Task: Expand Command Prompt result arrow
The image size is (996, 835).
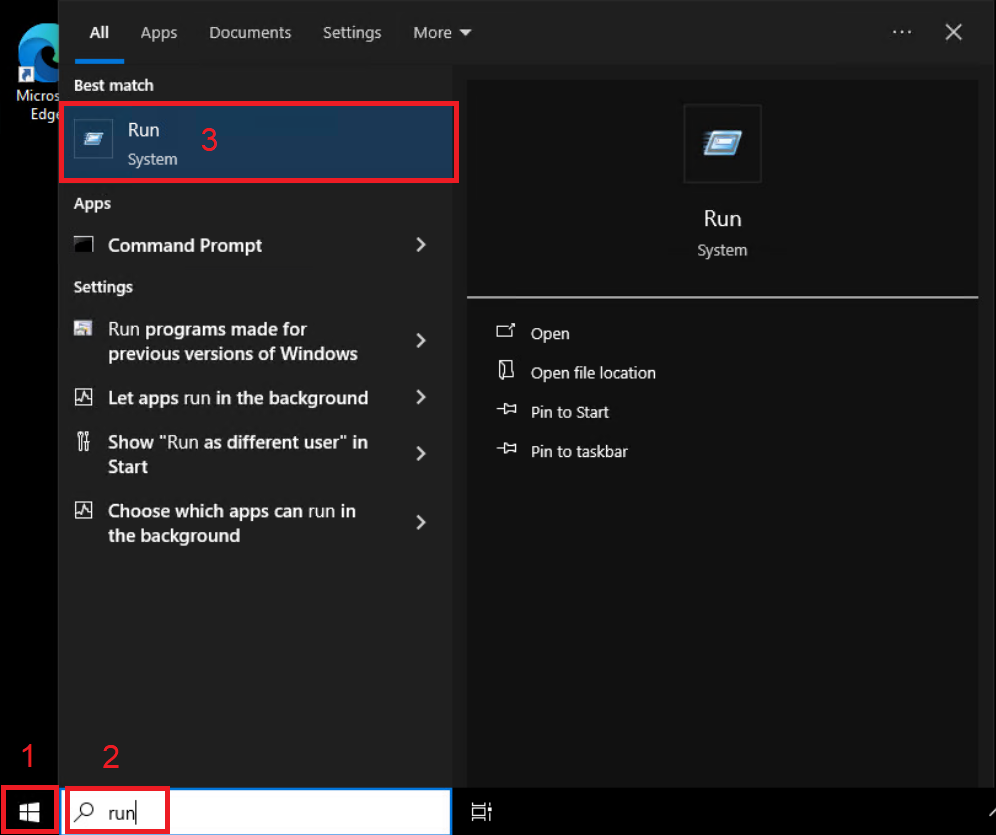Action: pos(421,245)
